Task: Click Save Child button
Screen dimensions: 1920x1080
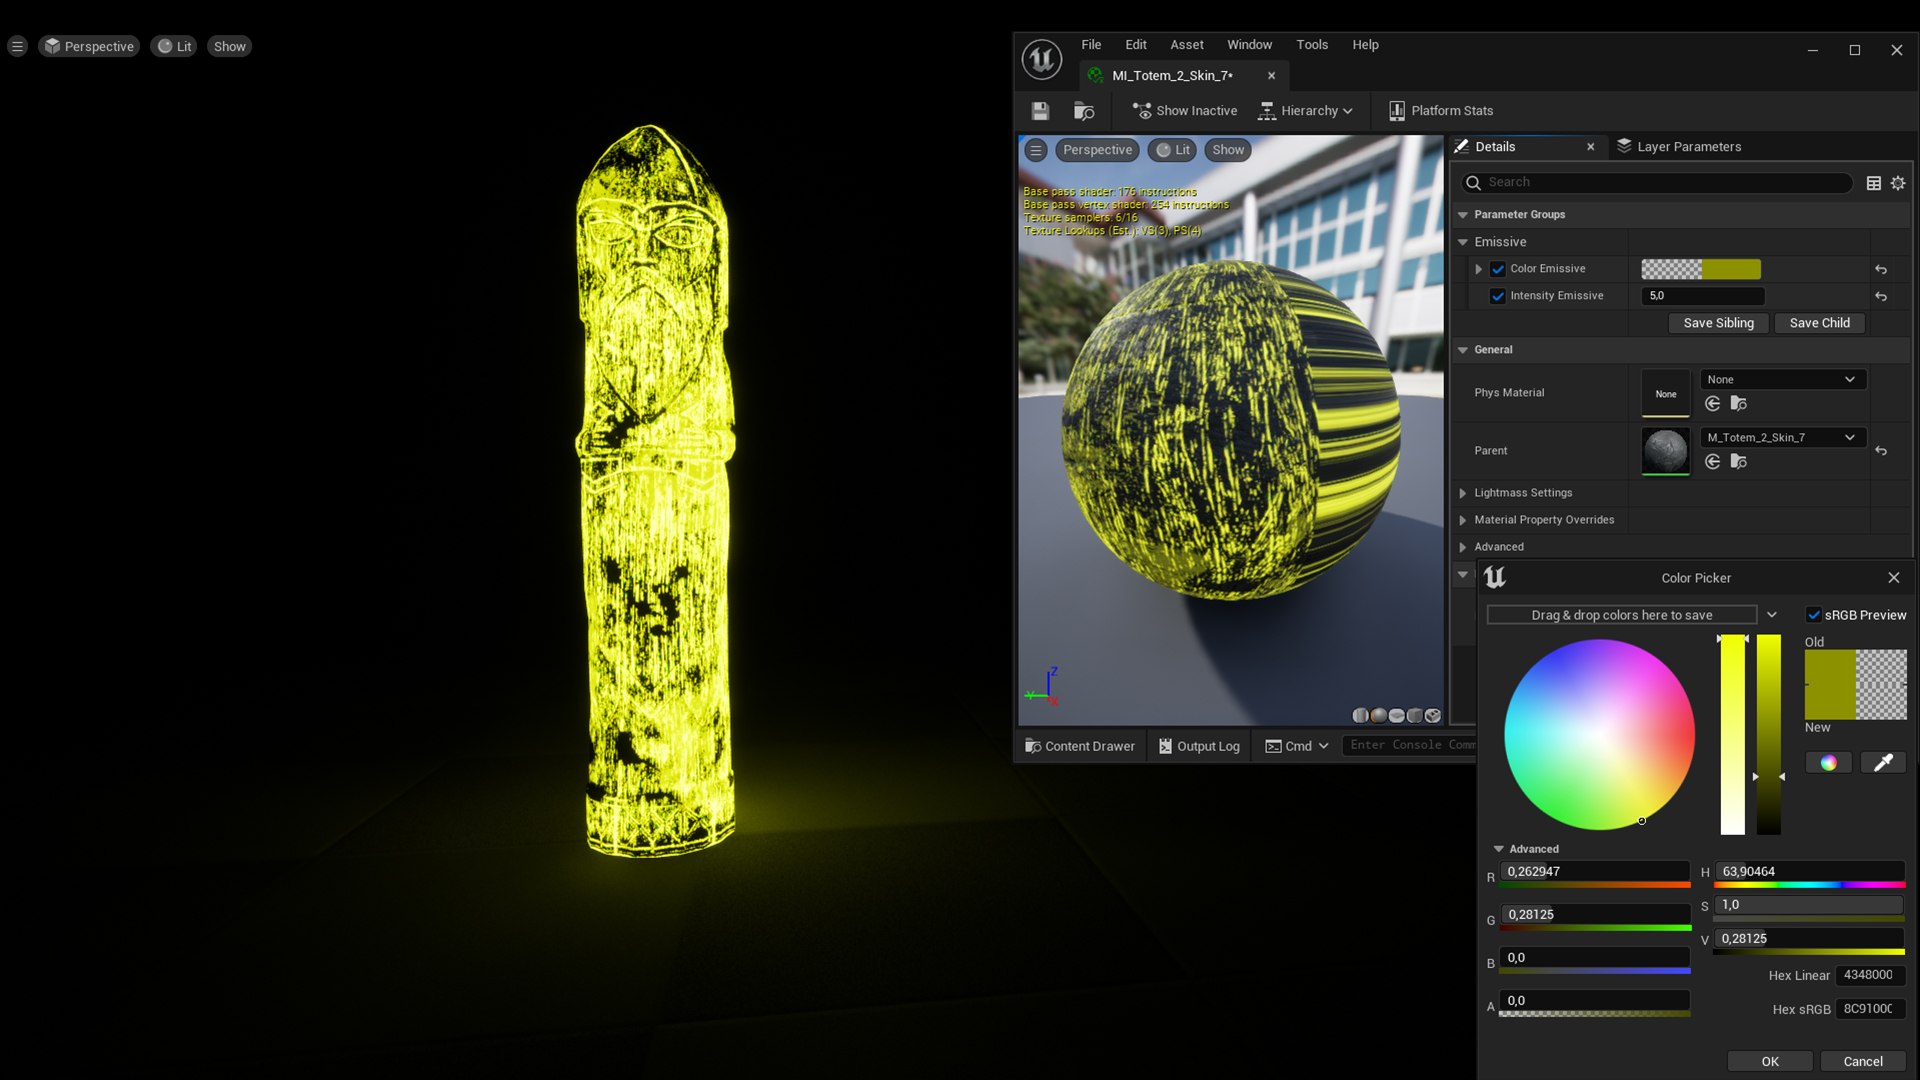Action: point(1819,323)
